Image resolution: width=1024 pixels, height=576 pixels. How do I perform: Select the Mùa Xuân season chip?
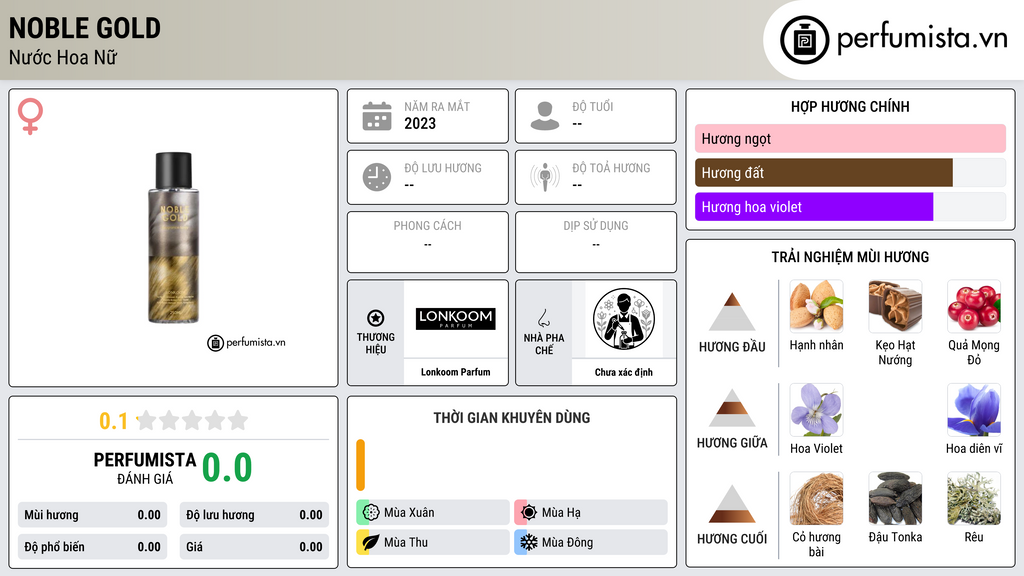coord(433,513)
